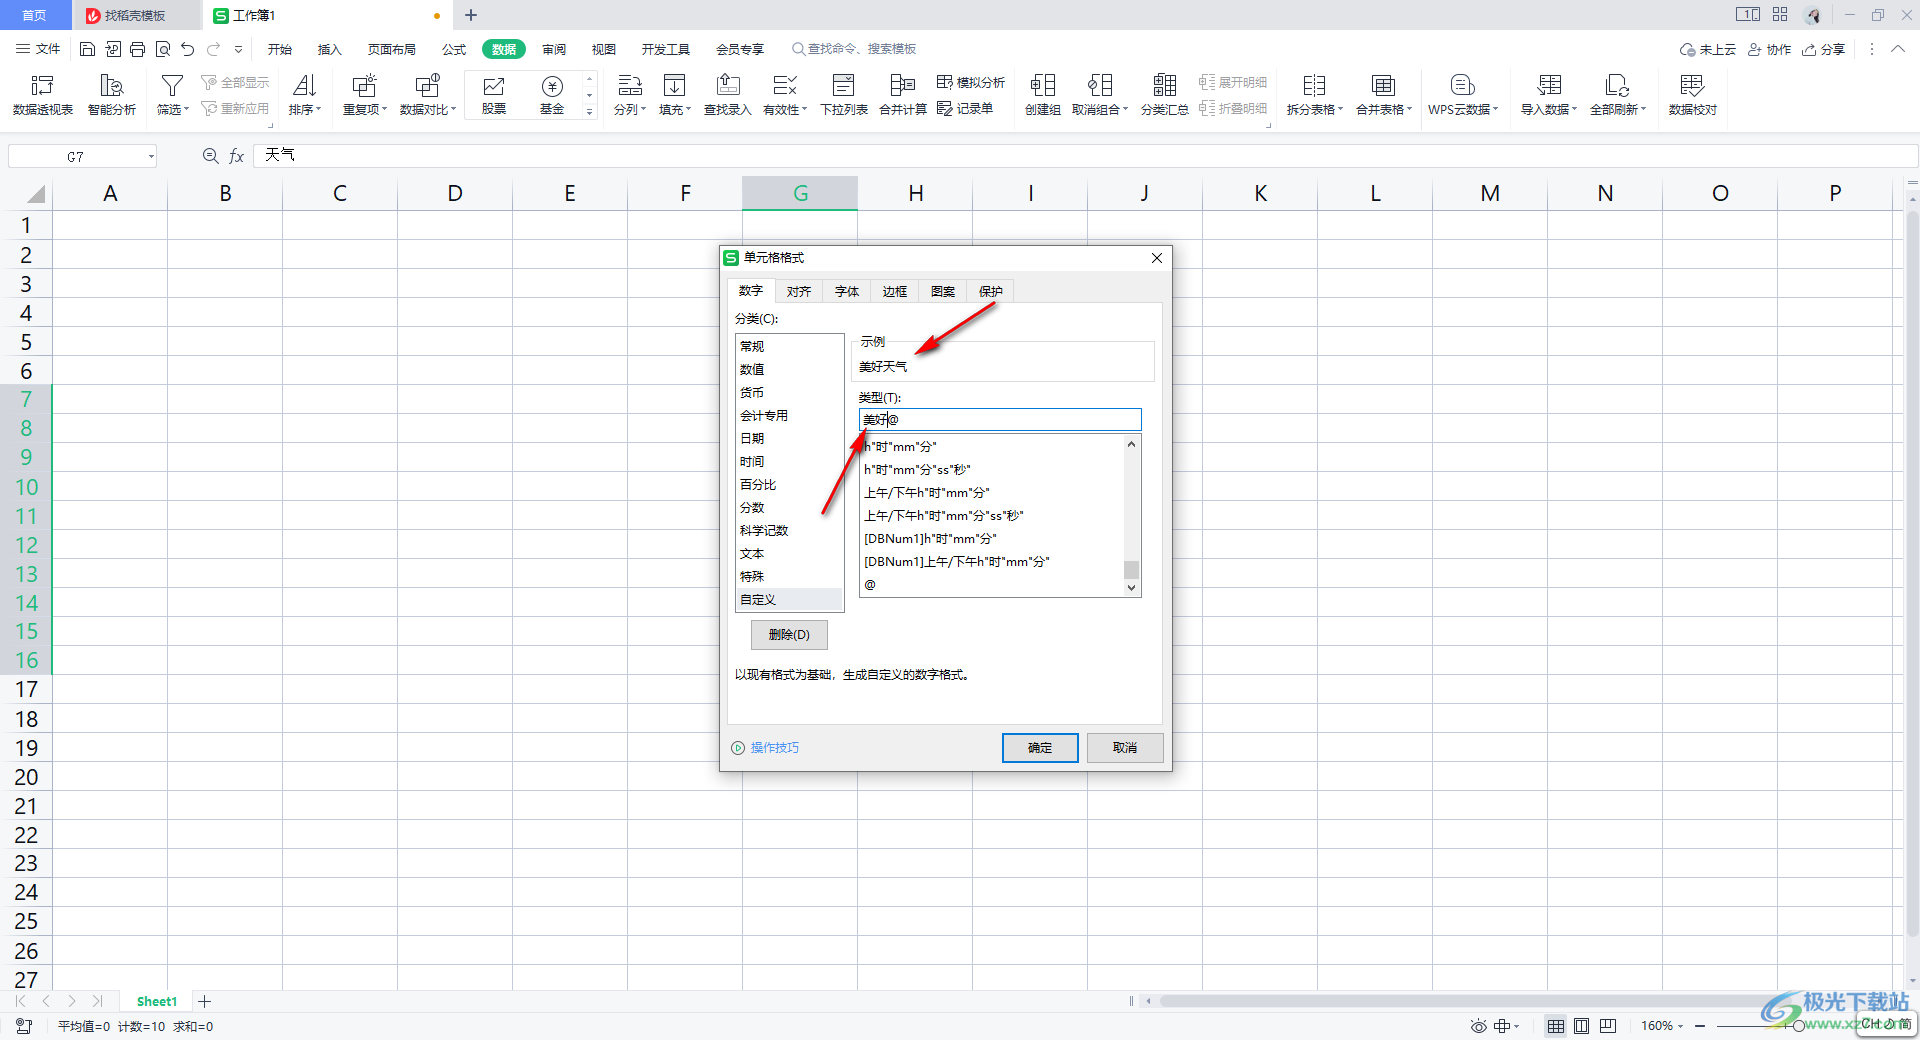This screenshot has height=1040, width=1920.
Task: Switch to the 公式 ribbon tab
Action: pos(454,49)
